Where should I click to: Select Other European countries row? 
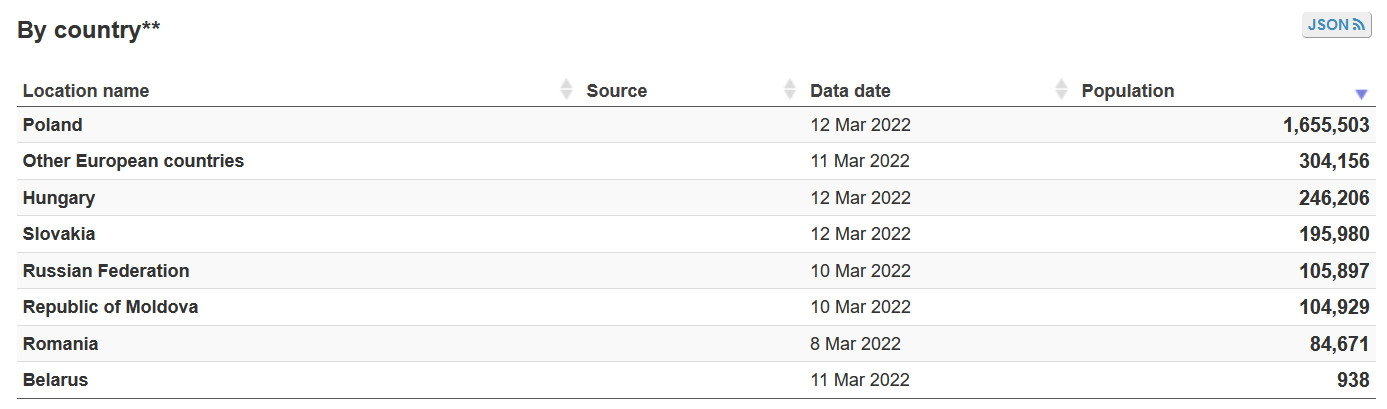point(133,161)
